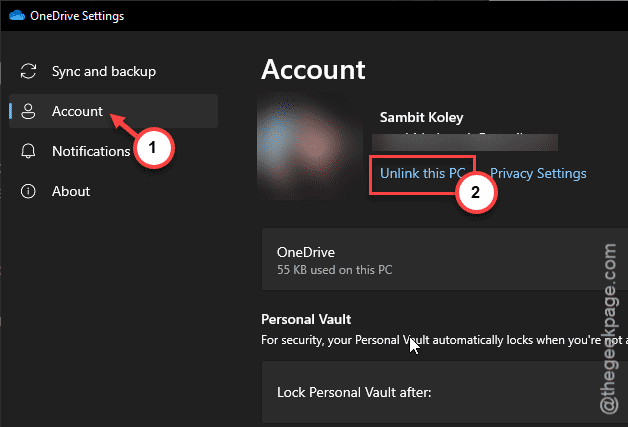Click the person icon beside Account
628x427 pixels.
(28, 111)
